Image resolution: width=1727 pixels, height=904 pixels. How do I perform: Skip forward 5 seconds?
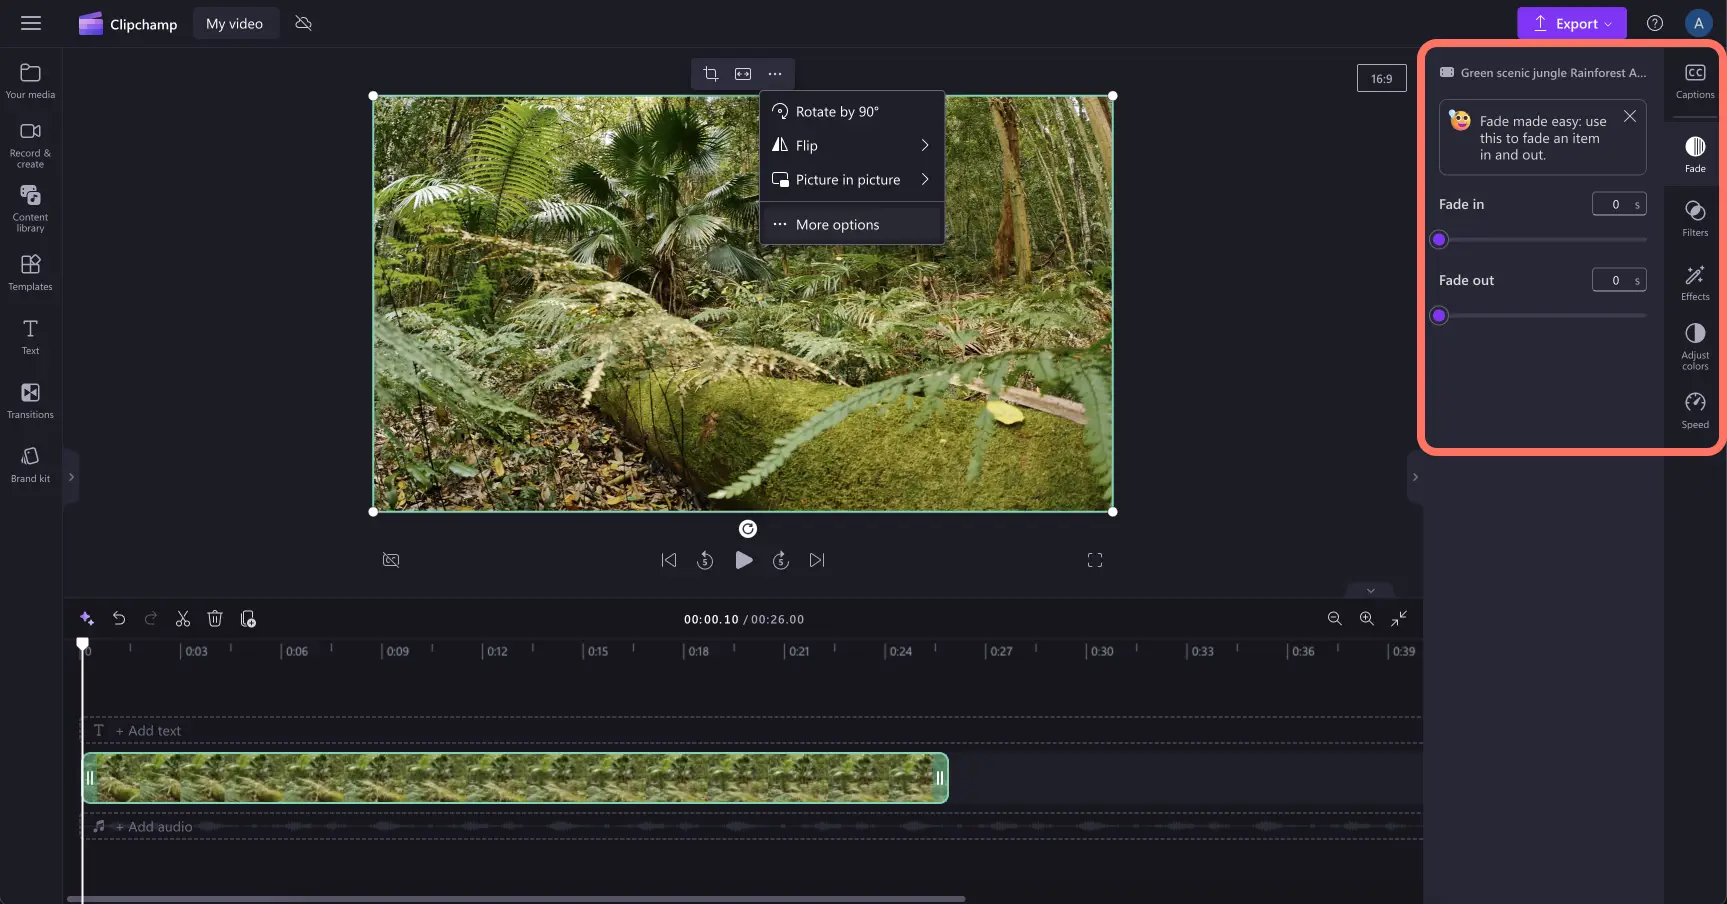click(x=781, y=560)
